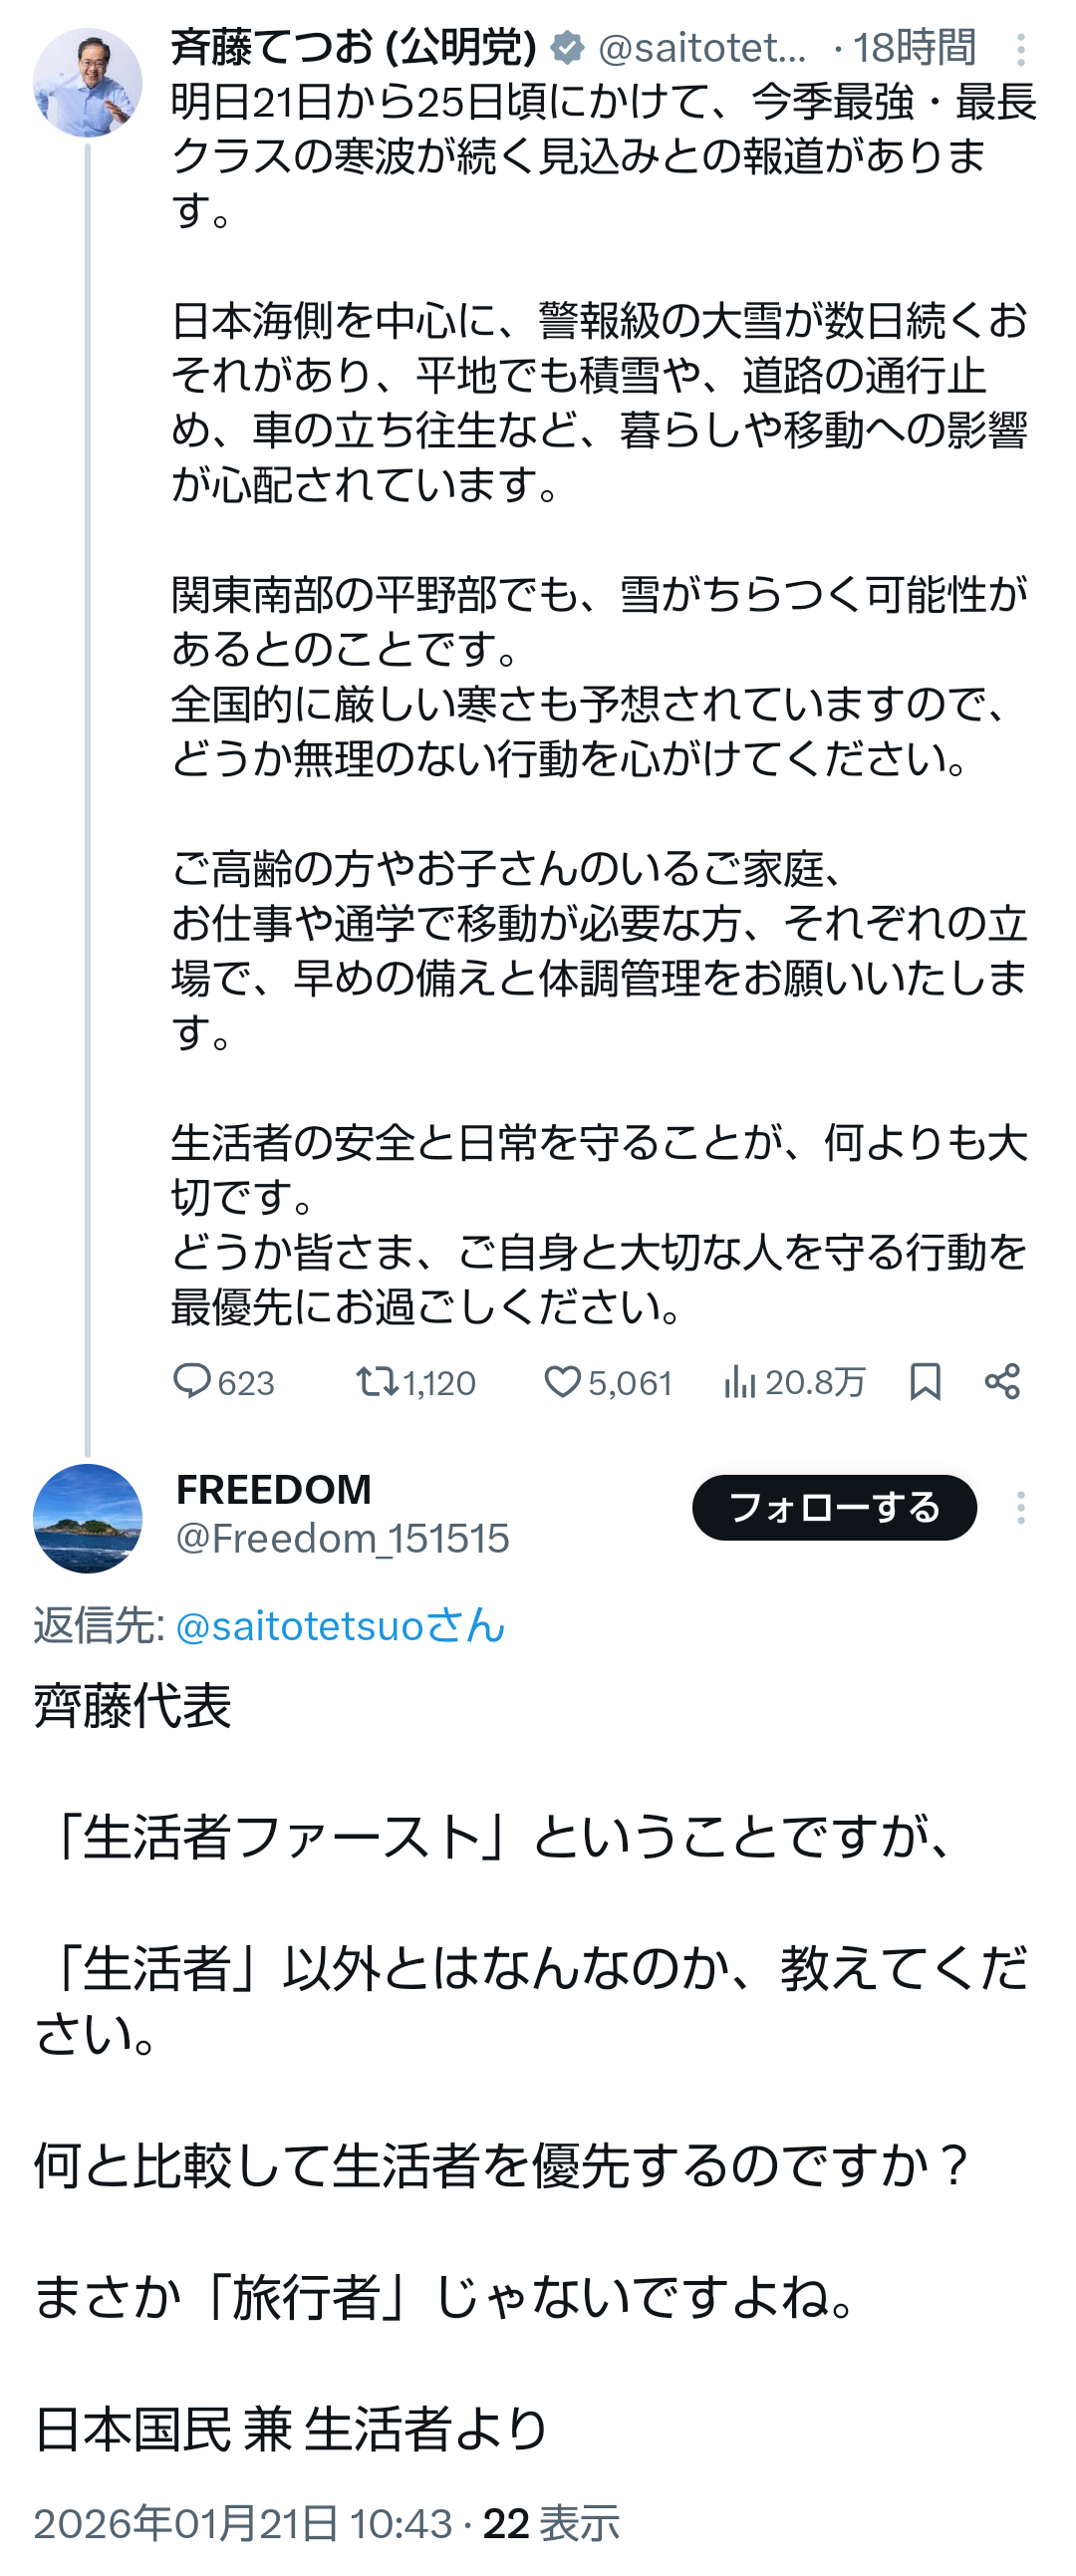Open more options for FREEDOM reply

(1020, 1507)
